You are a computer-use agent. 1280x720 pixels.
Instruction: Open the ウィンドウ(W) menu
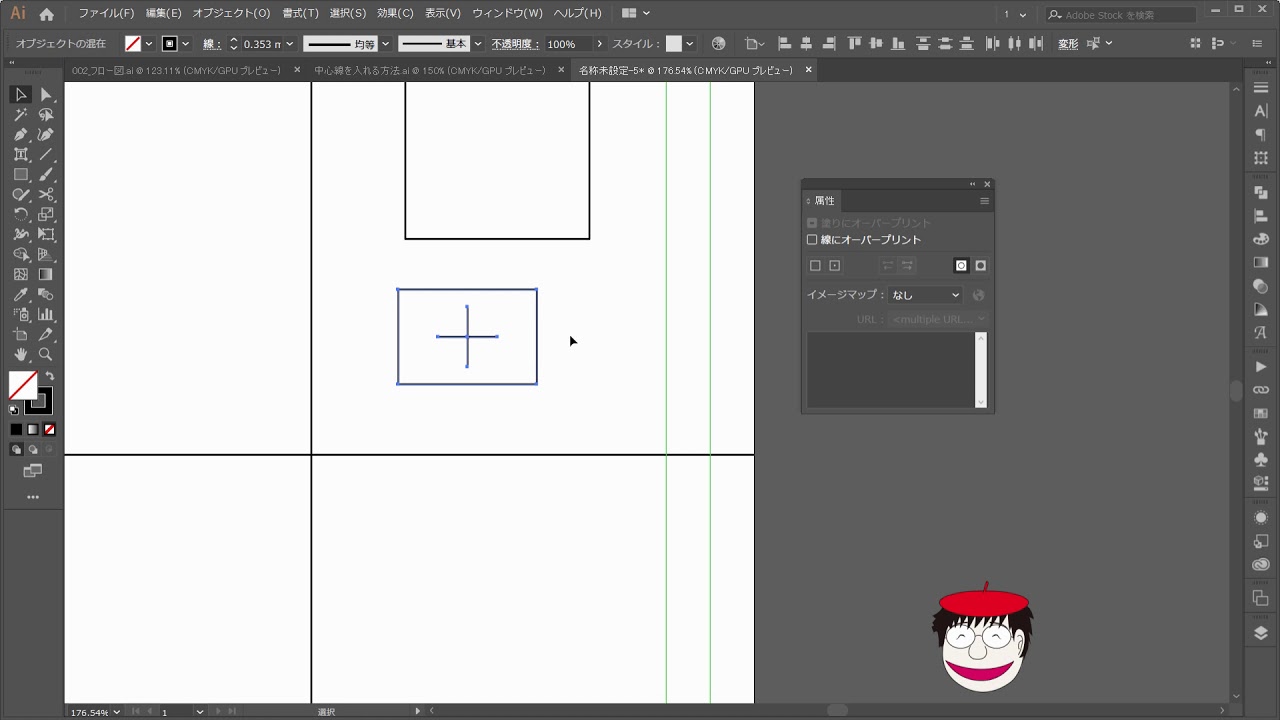(x=507, y=14)
